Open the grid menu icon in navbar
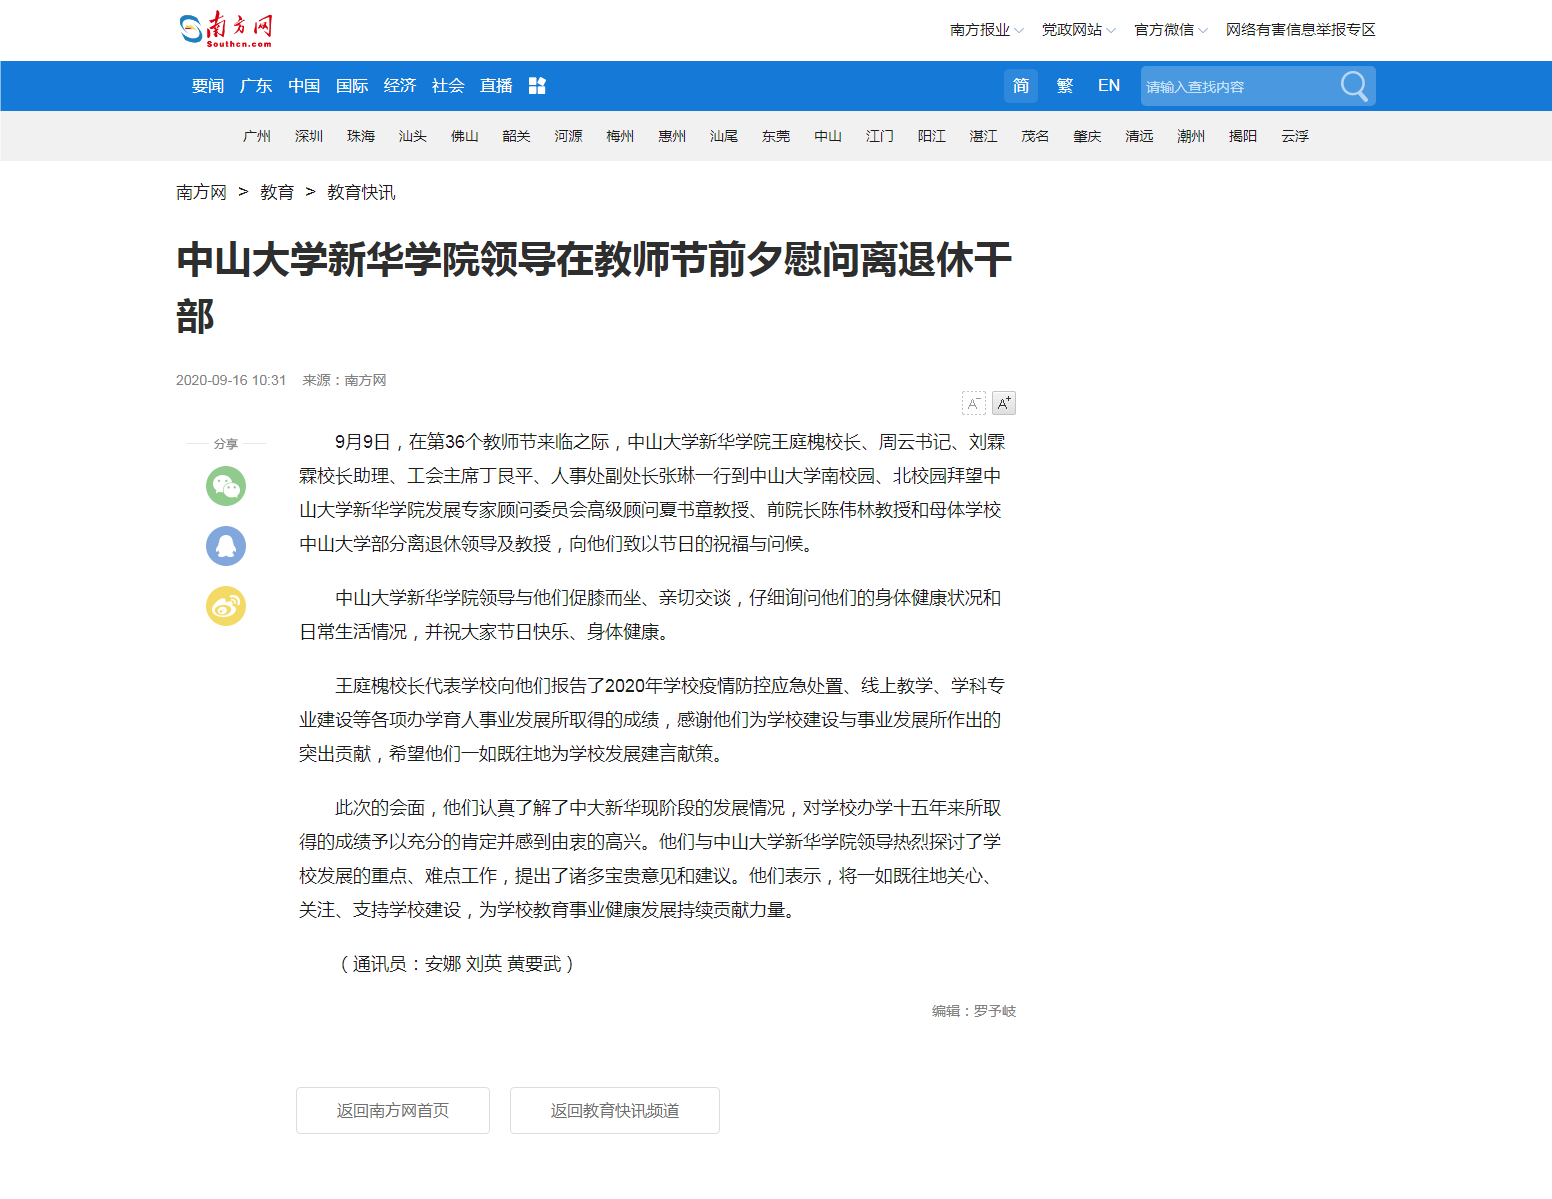 pos(537,86)
